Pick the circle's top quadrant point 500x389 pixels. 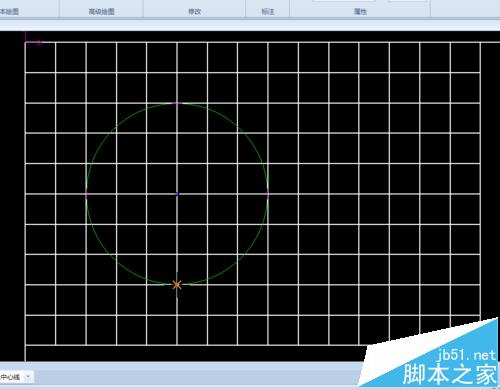click(x=177, y=103)
